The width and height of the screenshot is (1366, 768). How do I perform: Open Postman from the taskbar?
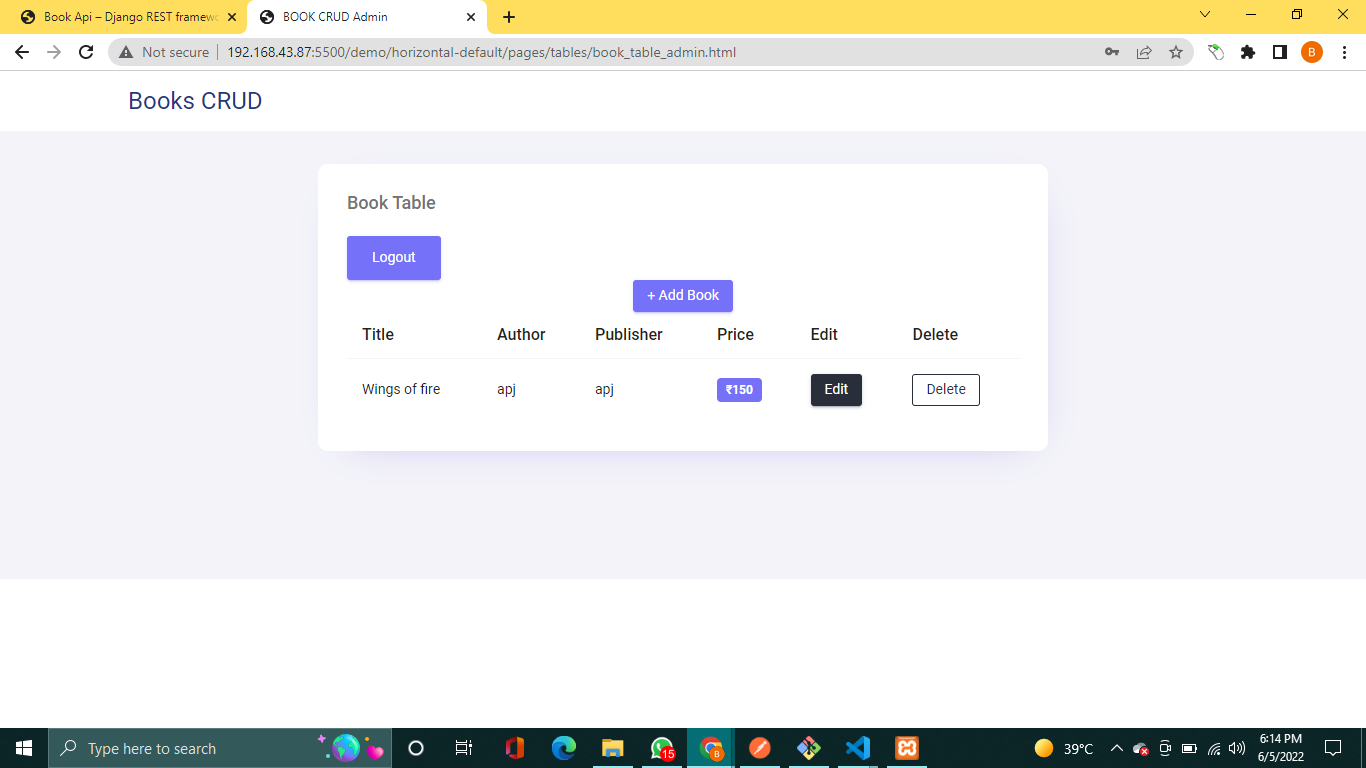[x=759, y=747]
